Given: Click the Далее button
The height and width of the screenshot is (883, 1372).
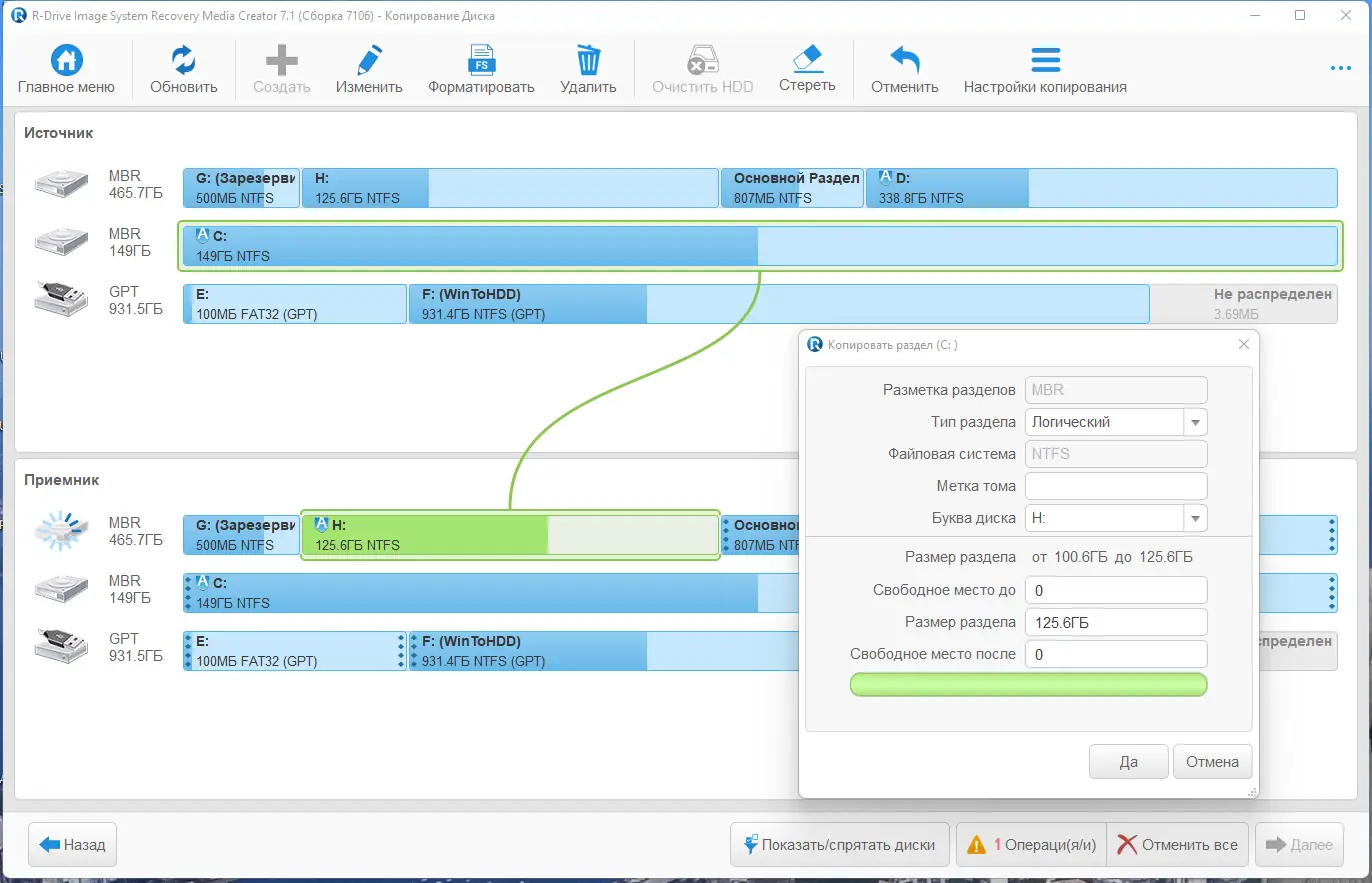Looking at the screenshot, I should coord(1299,844).
